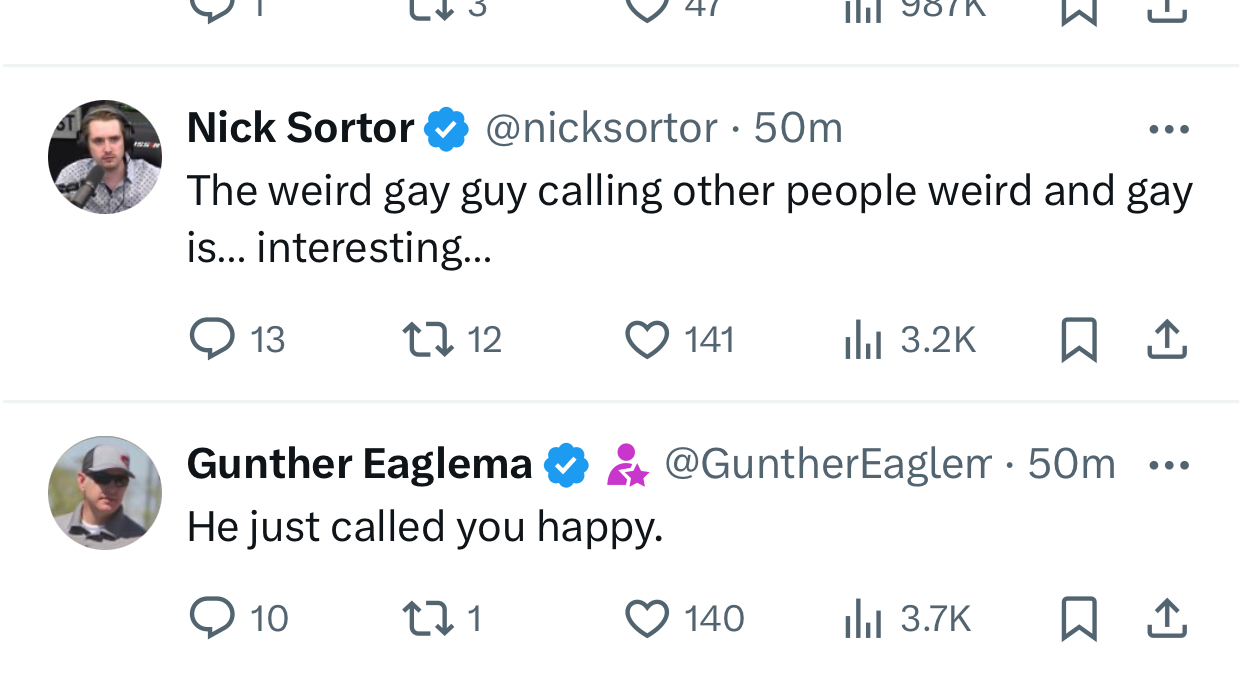Like Gunther Eagleman's tweet
This screenshot has width=1242, height=679.
pyautogui.click(x=647, y=619)
